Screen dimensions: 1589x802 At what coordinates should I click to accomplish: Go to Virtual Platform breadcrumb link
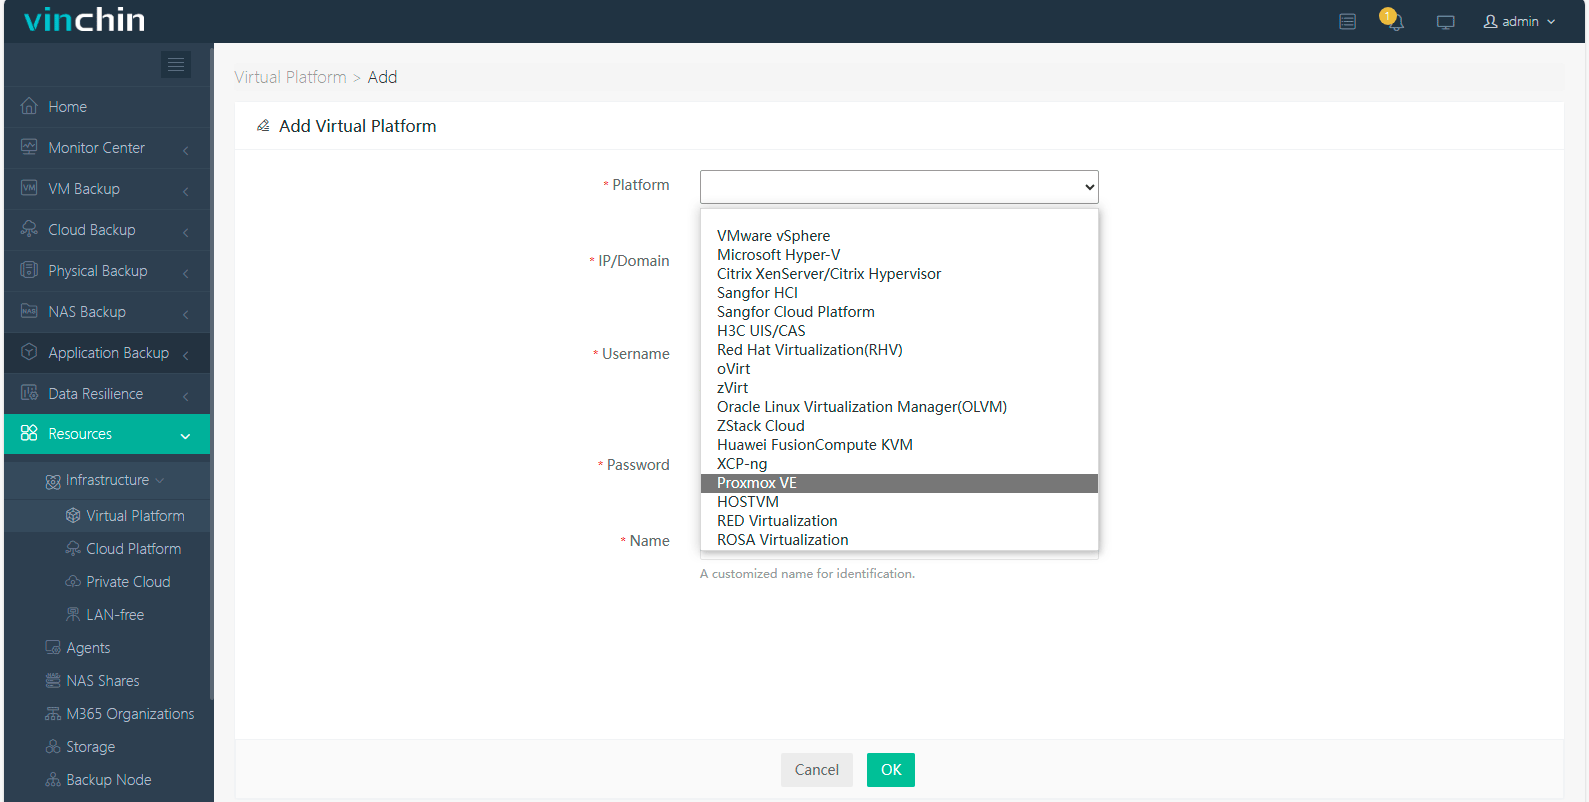click(290, 77)
